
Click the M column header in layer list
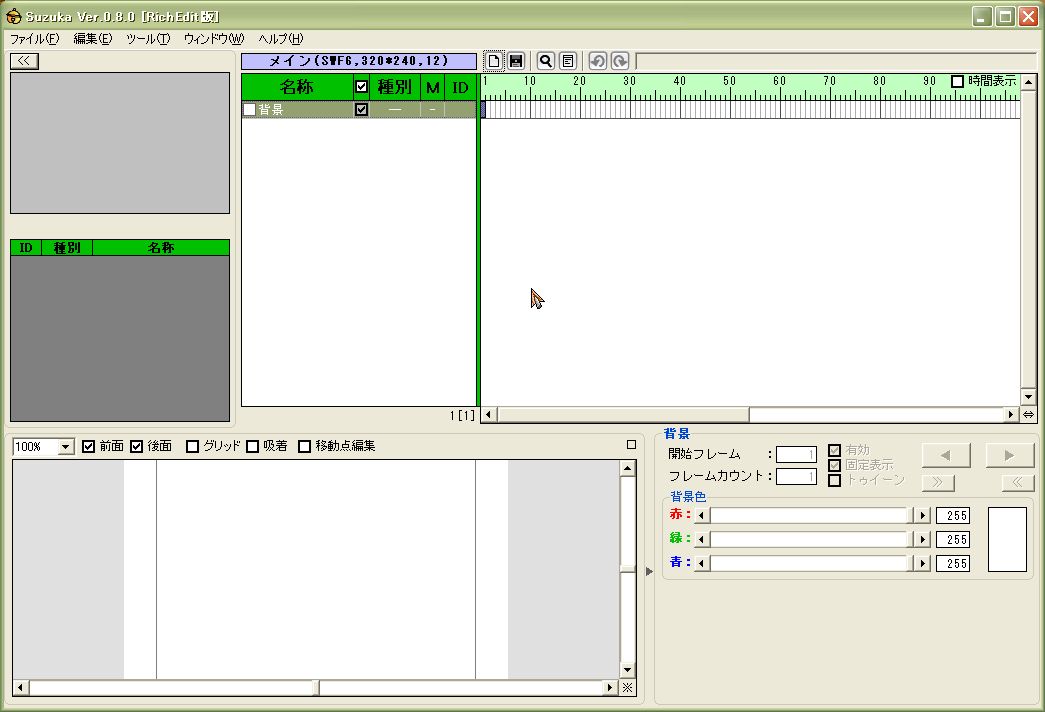coord(433,87)
